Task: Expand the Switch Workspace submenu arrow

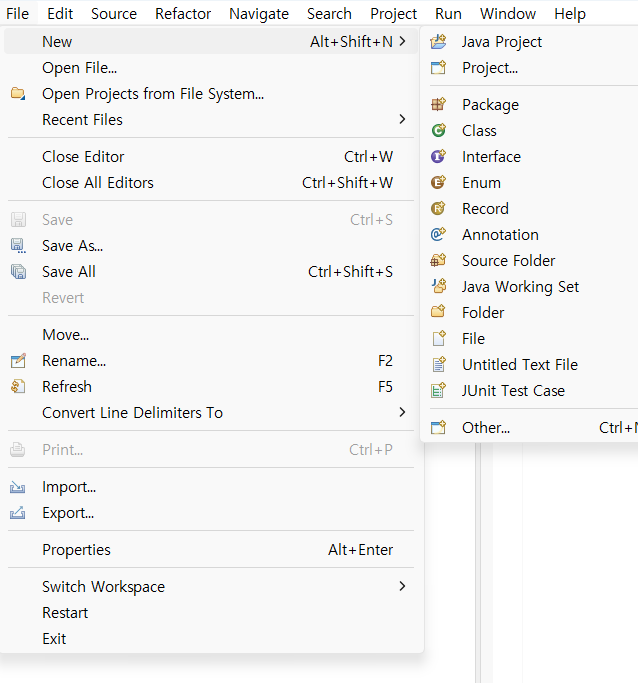Action: tap(402, 586)
